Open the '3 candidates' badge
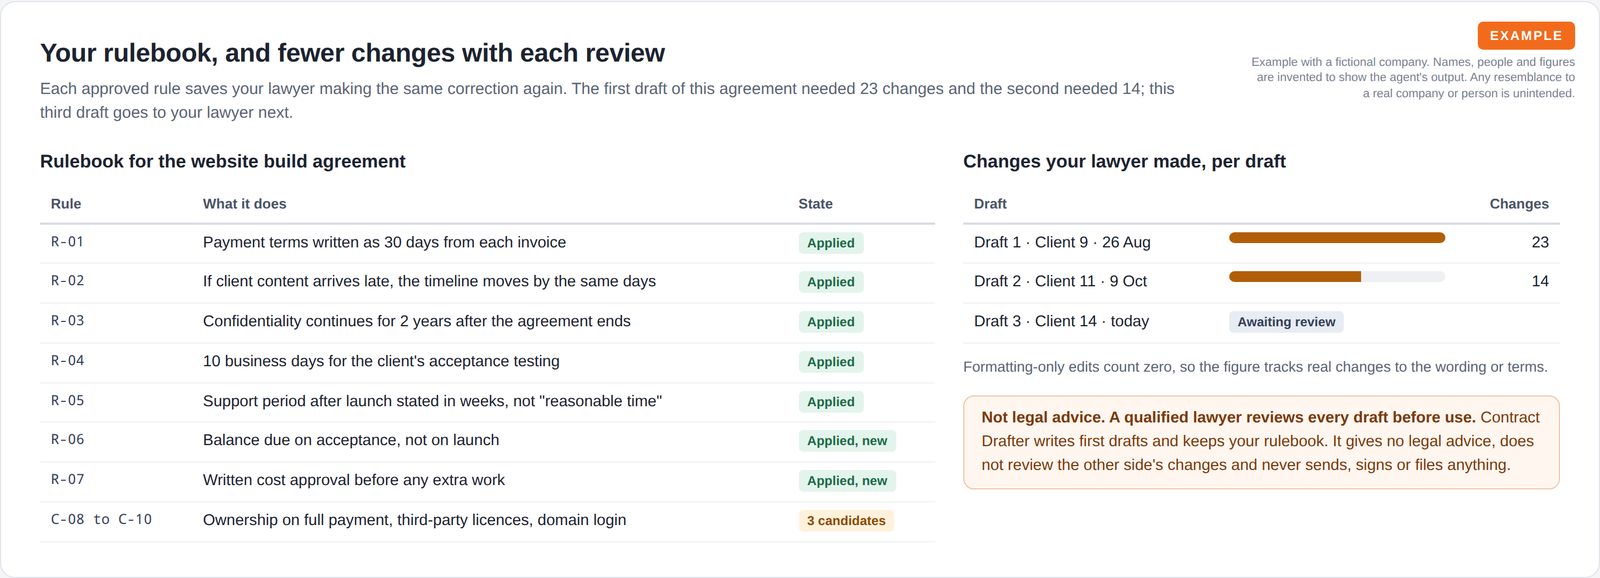 [x=846, y=521]
